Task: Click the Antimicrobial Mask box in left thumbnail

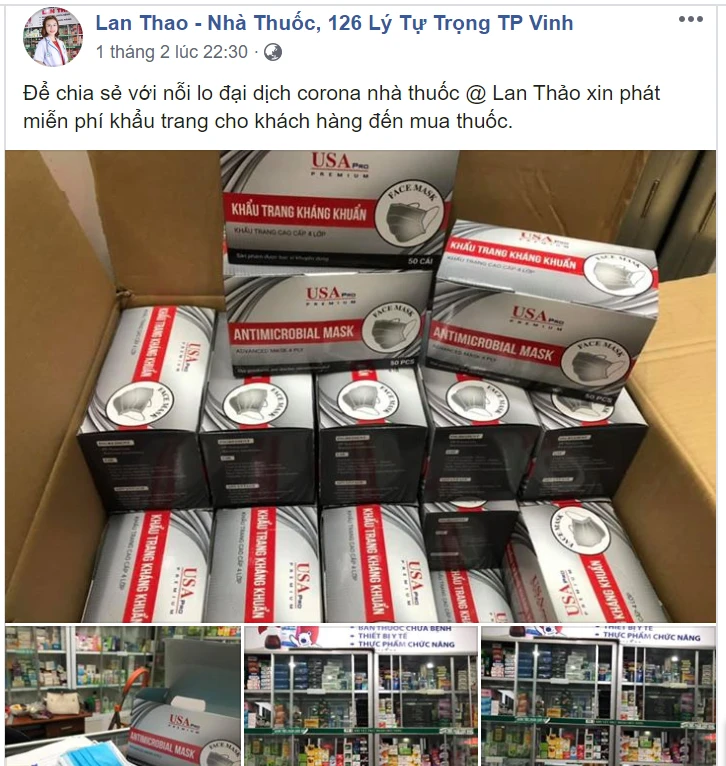Action: (x=186, y=730)
